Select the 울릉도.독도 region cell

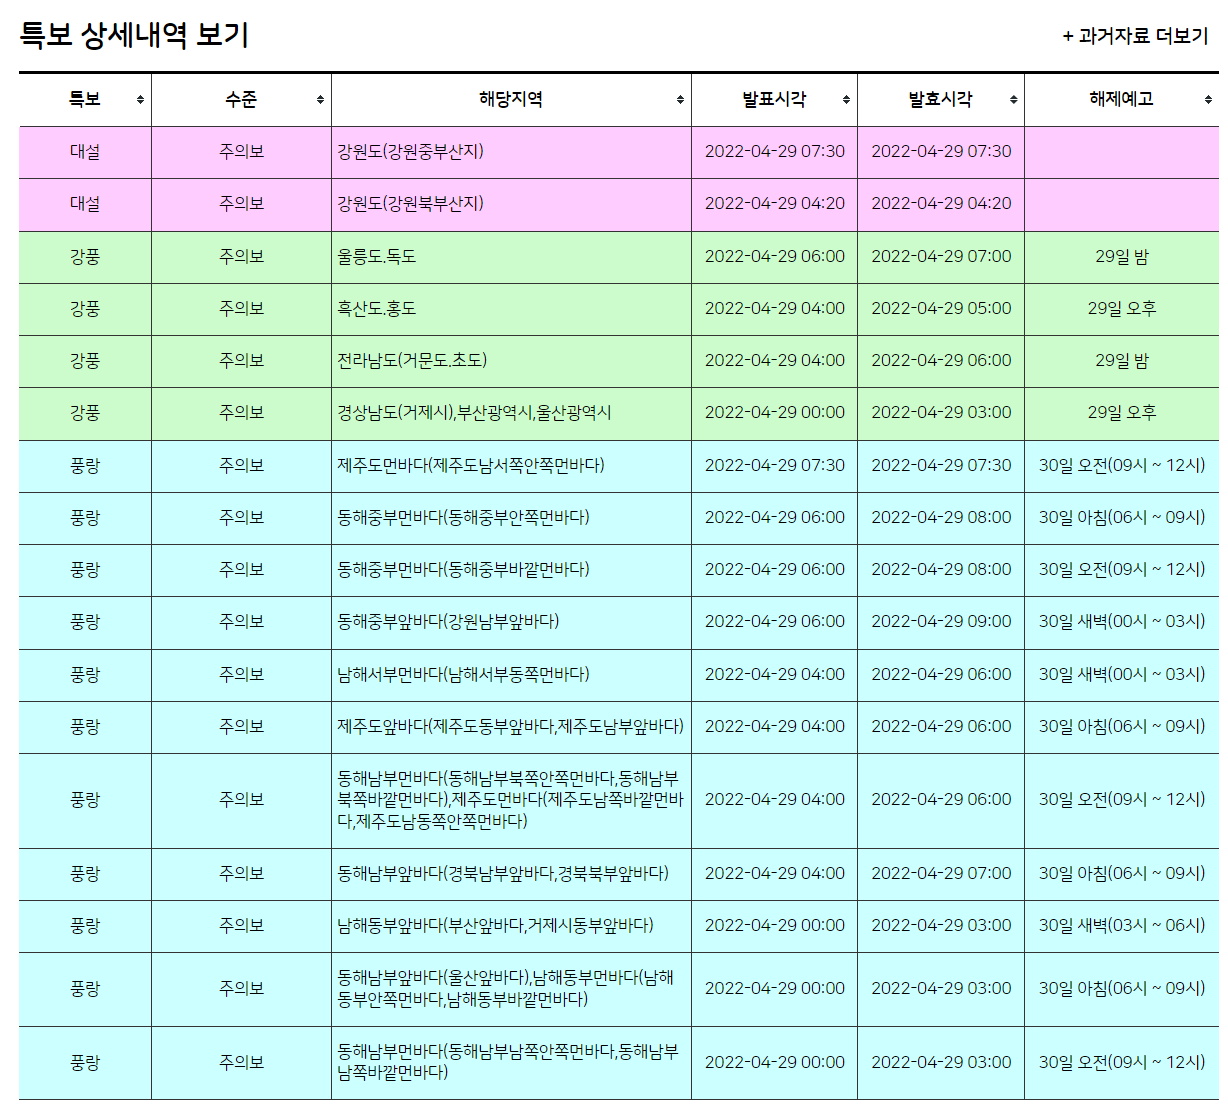pyautogui.click(x=511, y=257)
